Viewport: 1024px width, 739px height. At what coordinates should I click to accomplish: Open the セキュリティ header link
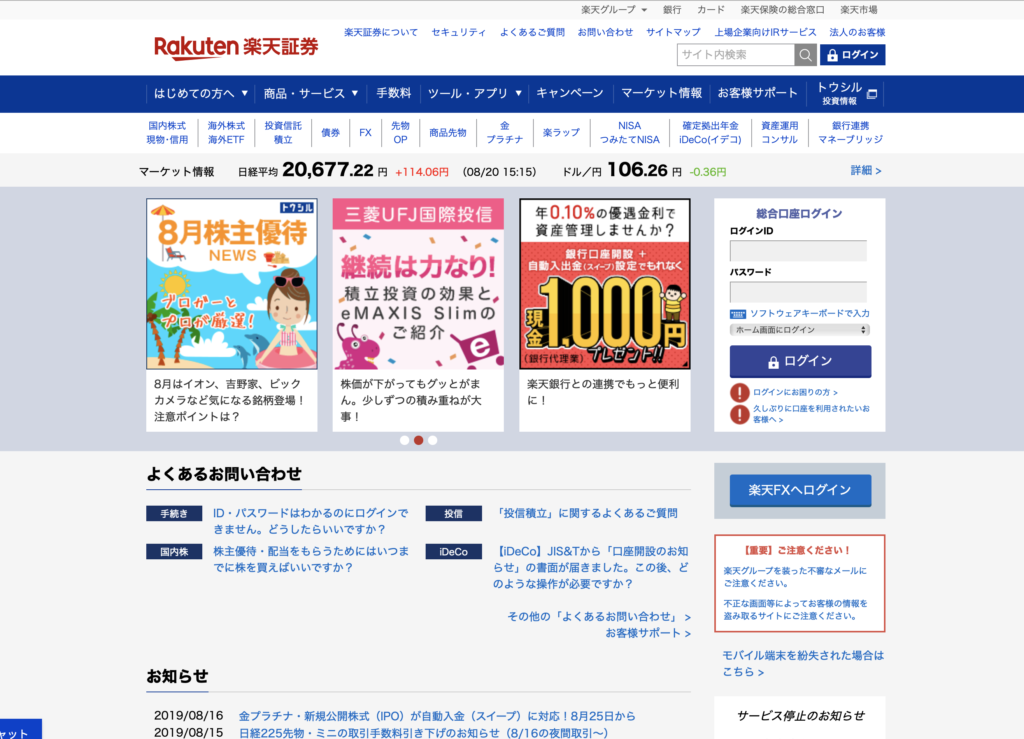(x=458, y=32)
